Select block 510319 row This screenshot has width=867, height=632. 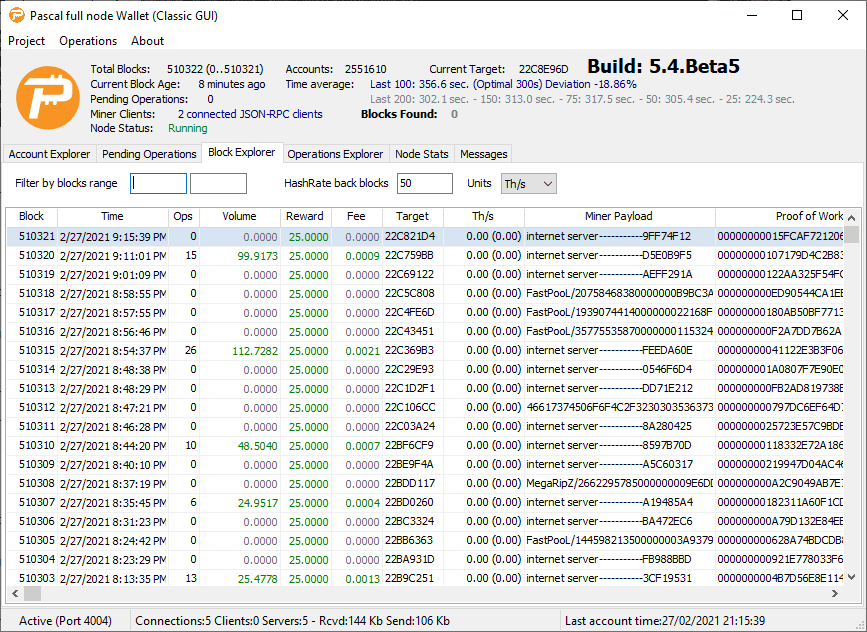coord(426,275)
